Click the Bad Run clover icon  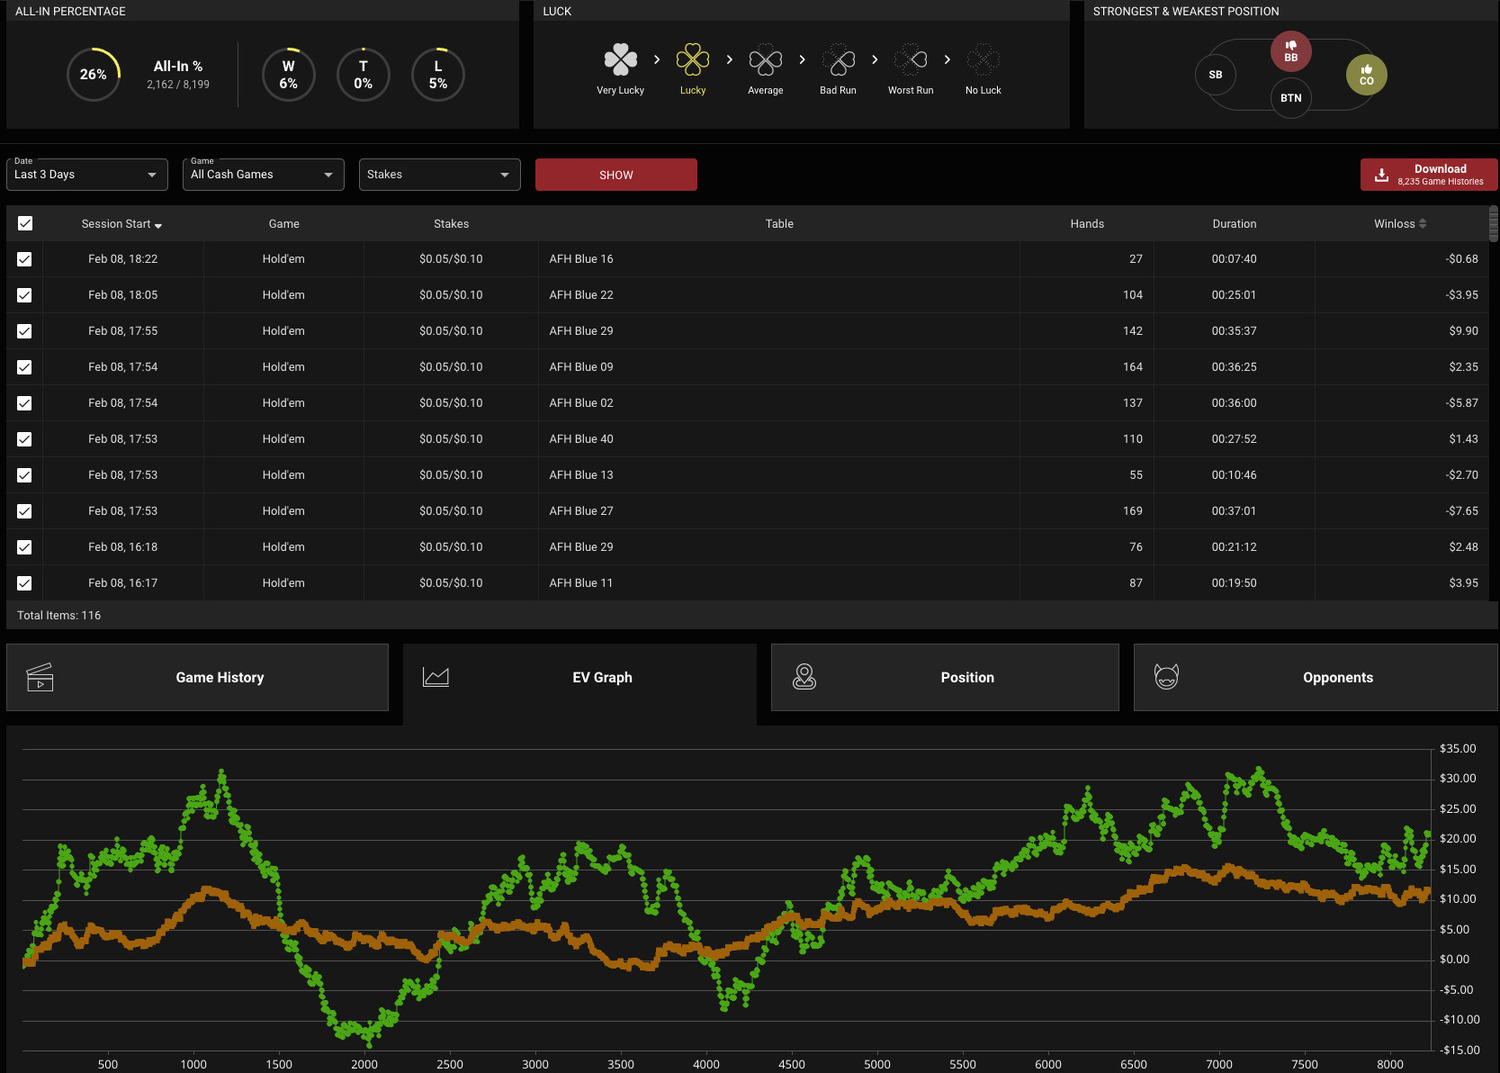pyautogui.click(x=838, y=60)
